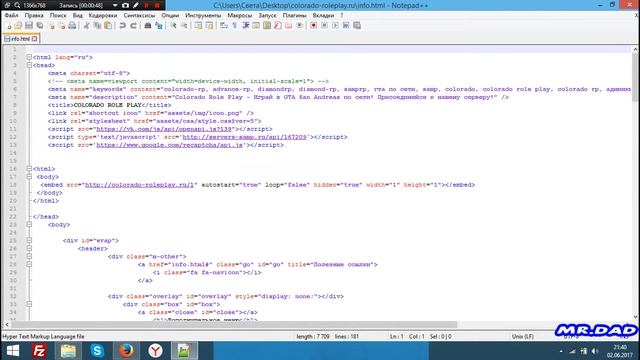
Task: Click the Playback macro icon
Action: pyautogui.click(x=335, y=26)
